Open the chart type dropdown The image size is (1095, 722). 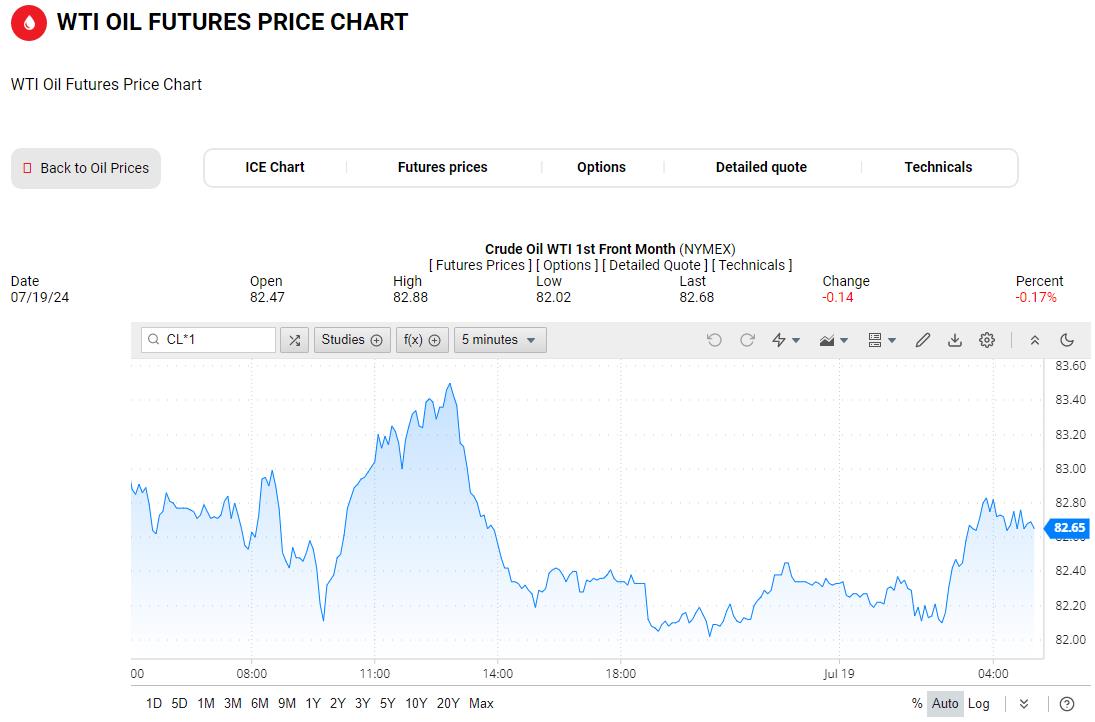tap(834, 340)
